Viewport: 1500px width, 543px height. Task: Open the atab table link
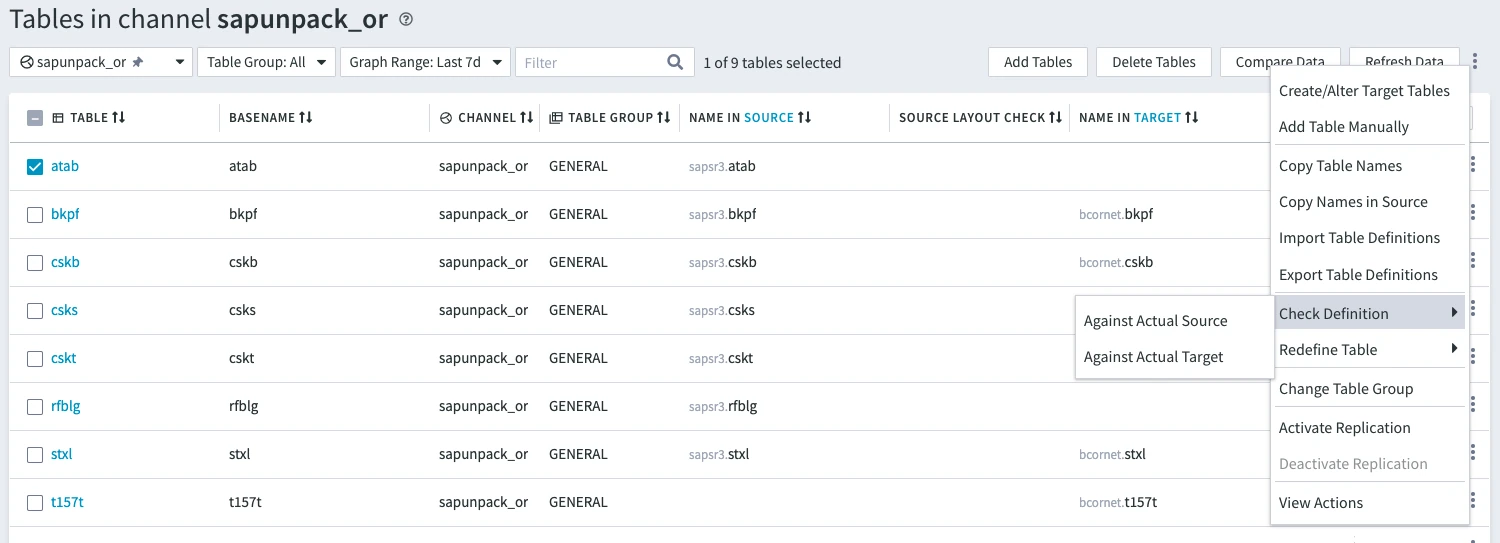pos(65,166)
